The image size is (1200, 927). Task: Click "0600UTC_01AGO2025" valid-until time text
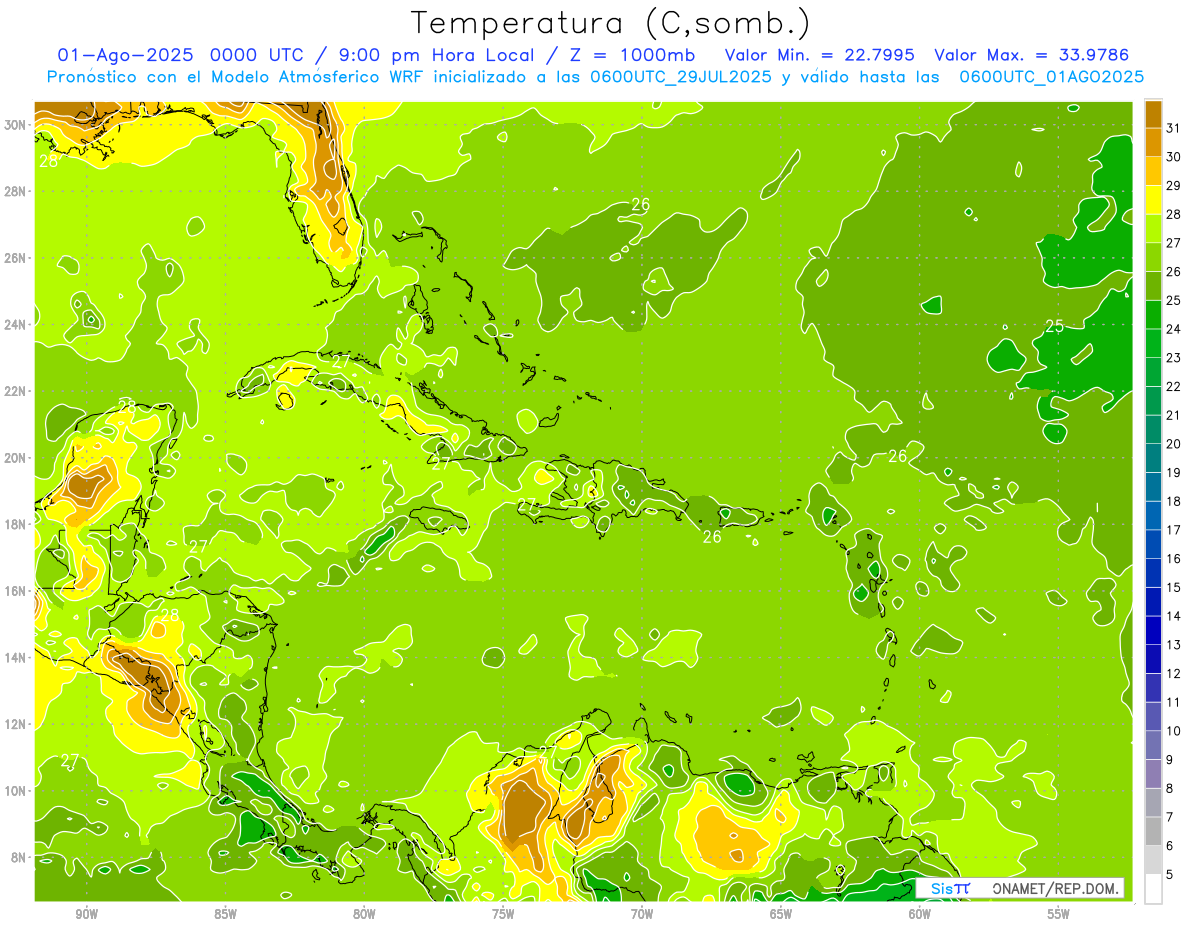[1052, 77]
